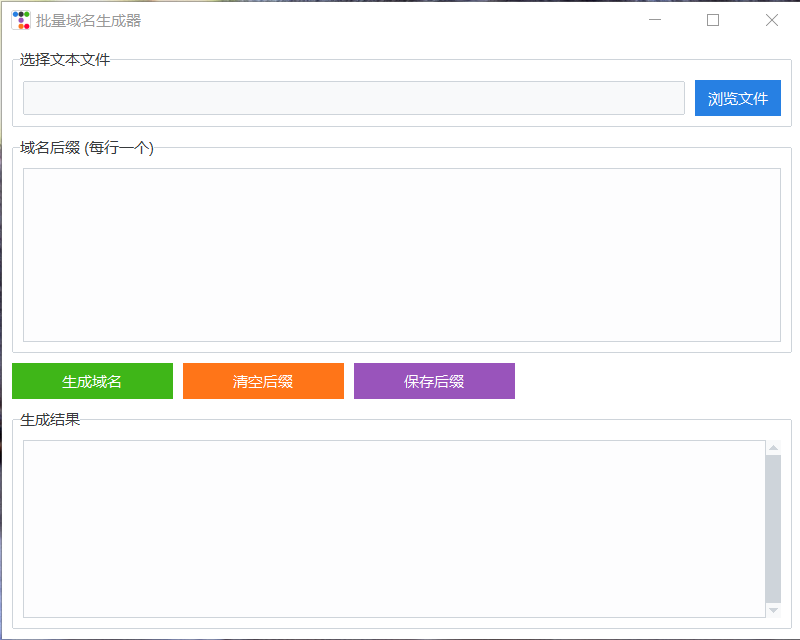This screenshot has height=640, width=800.
Task: Click the scrollbar up arrow in results area
Action: [x=775, y=446]
